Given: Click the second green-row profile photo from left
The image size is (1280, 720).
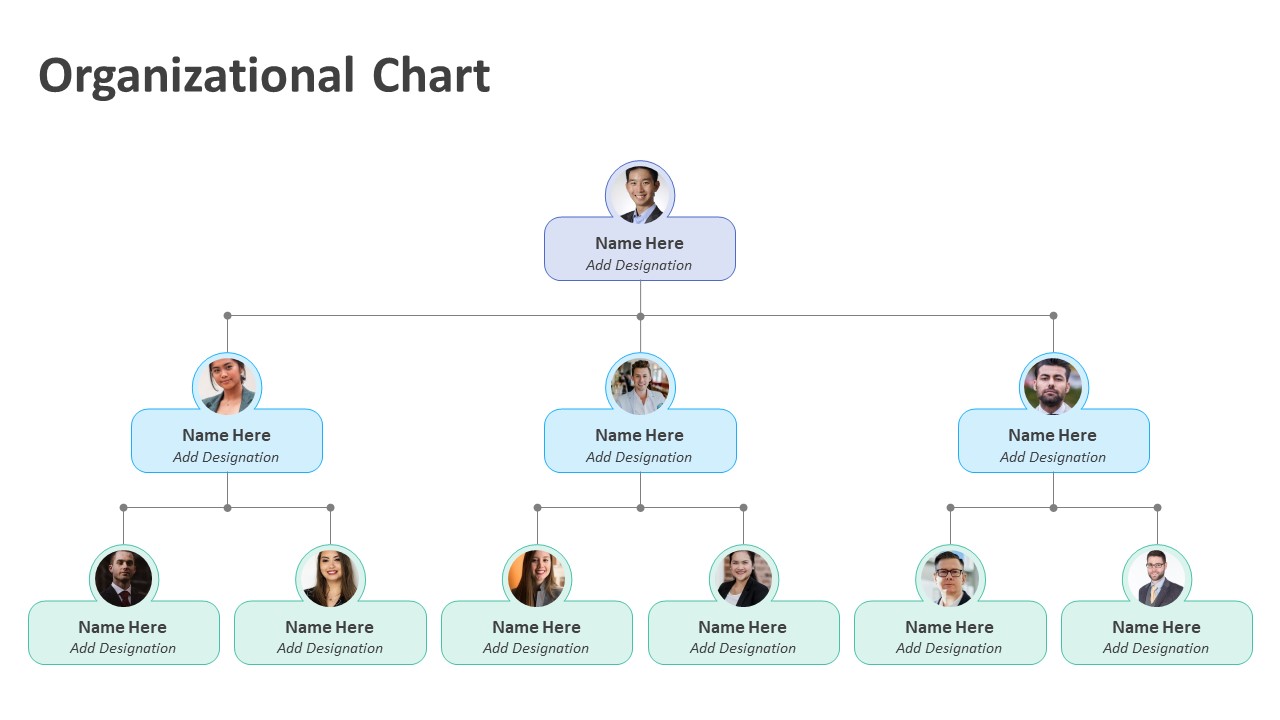Looking at the screenshot, I should [330, 578].
